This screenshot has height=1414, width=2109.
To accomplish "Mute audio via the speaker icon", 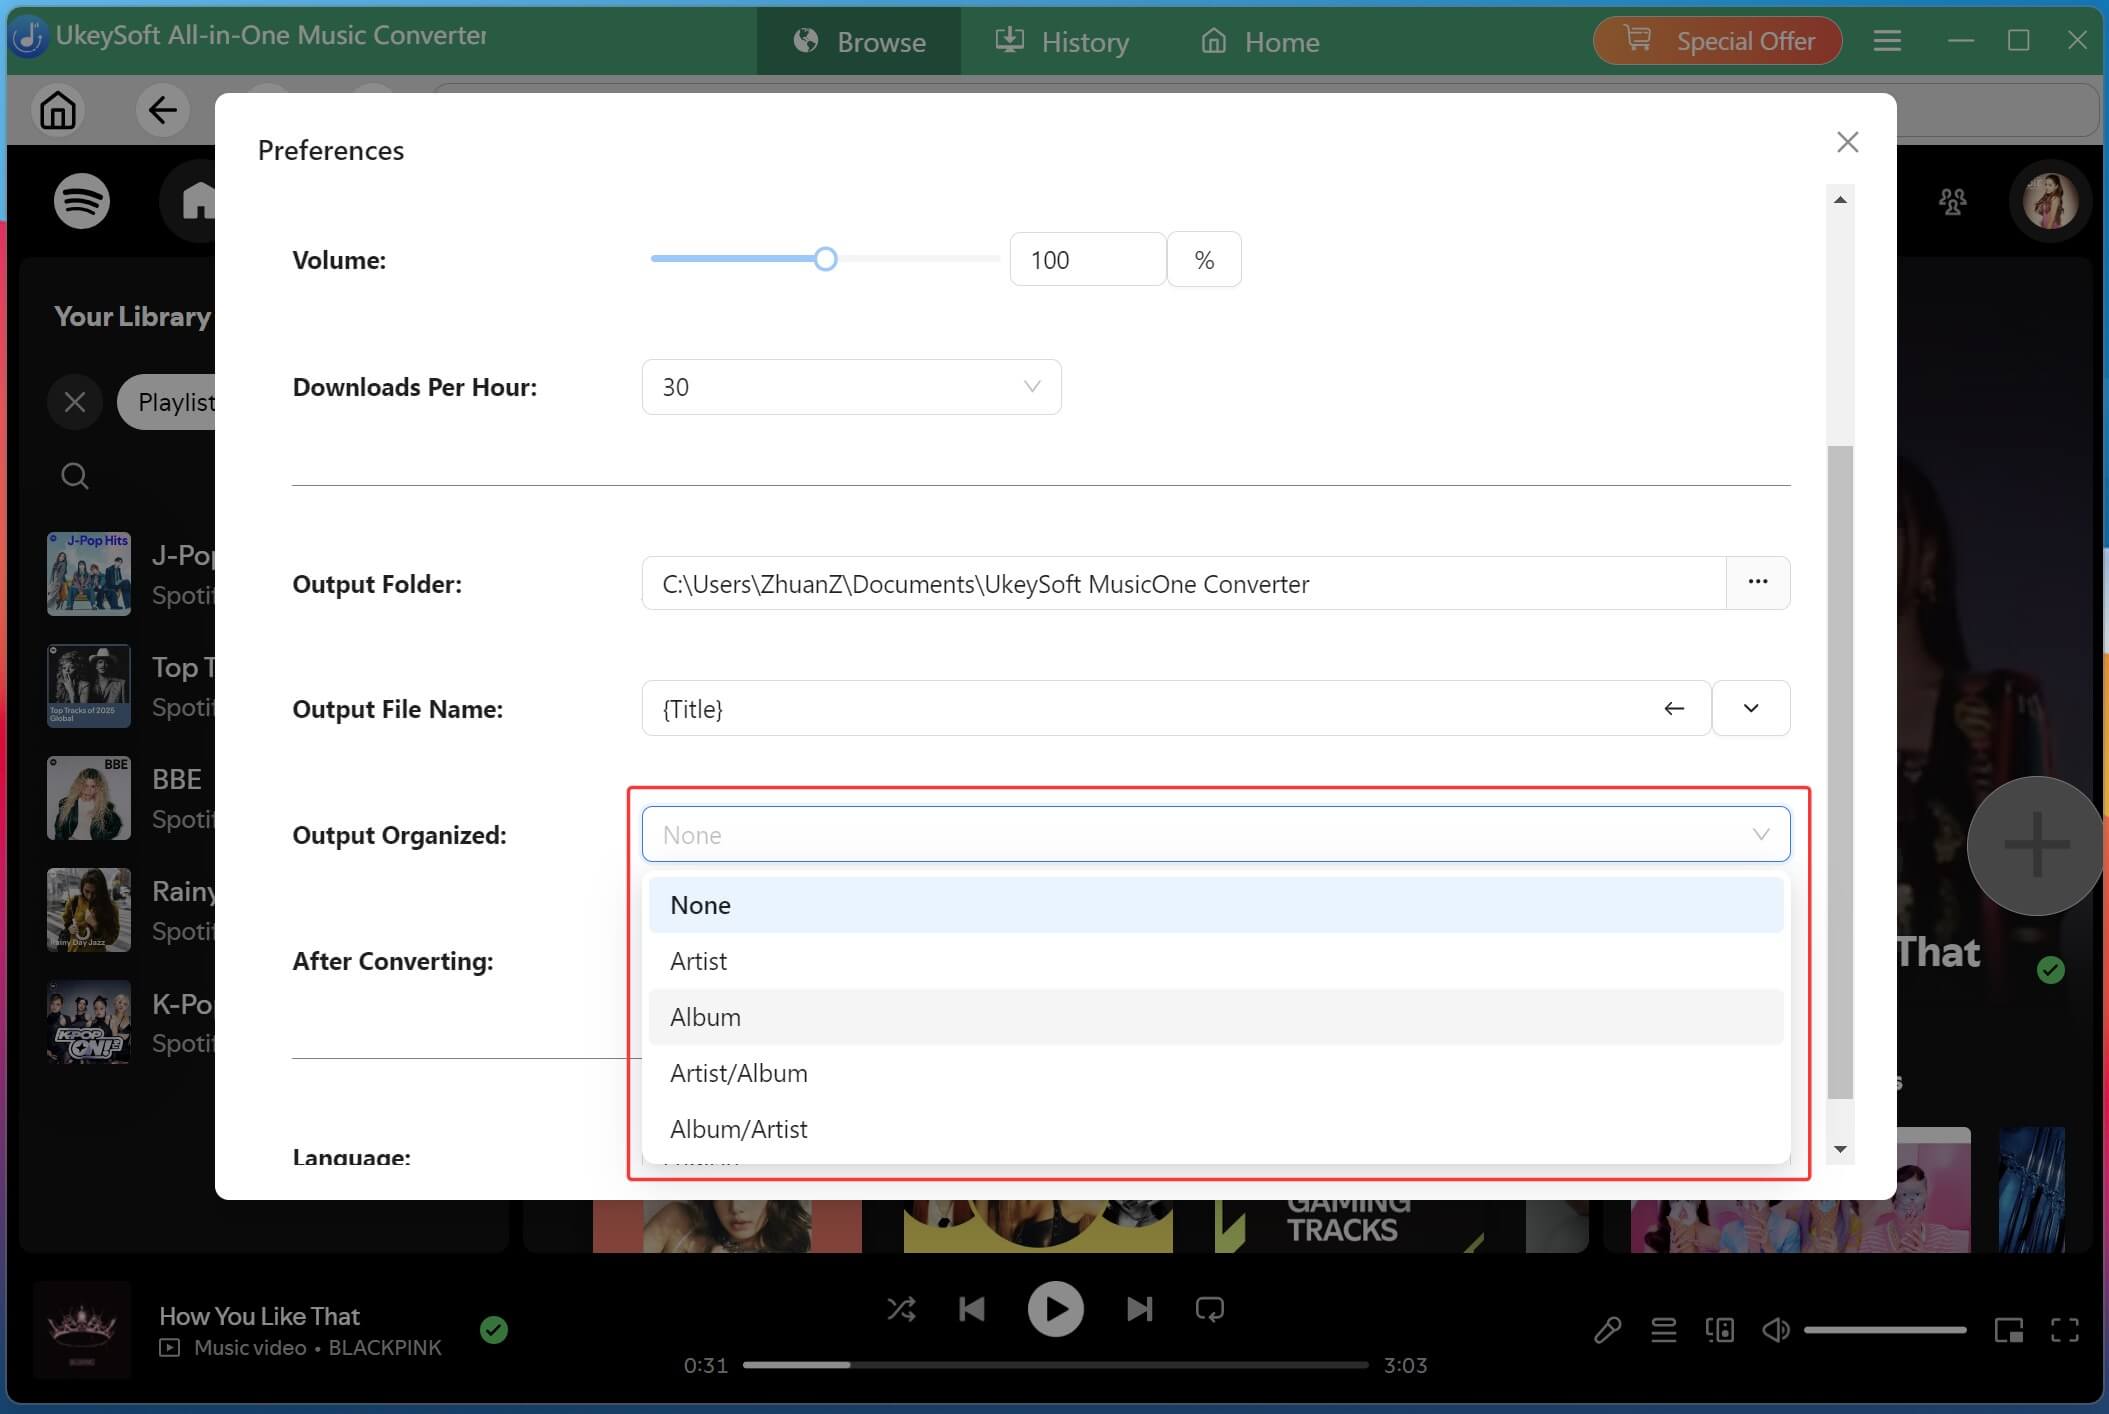I will (1775, 1329).
